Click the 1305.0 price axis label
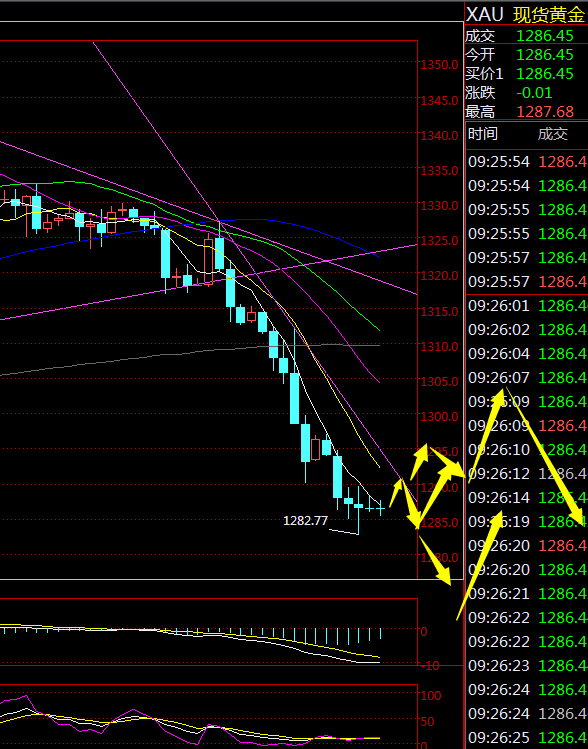Image resolution: width=588 pixels, height=749 pixels. tap(439, 382)
